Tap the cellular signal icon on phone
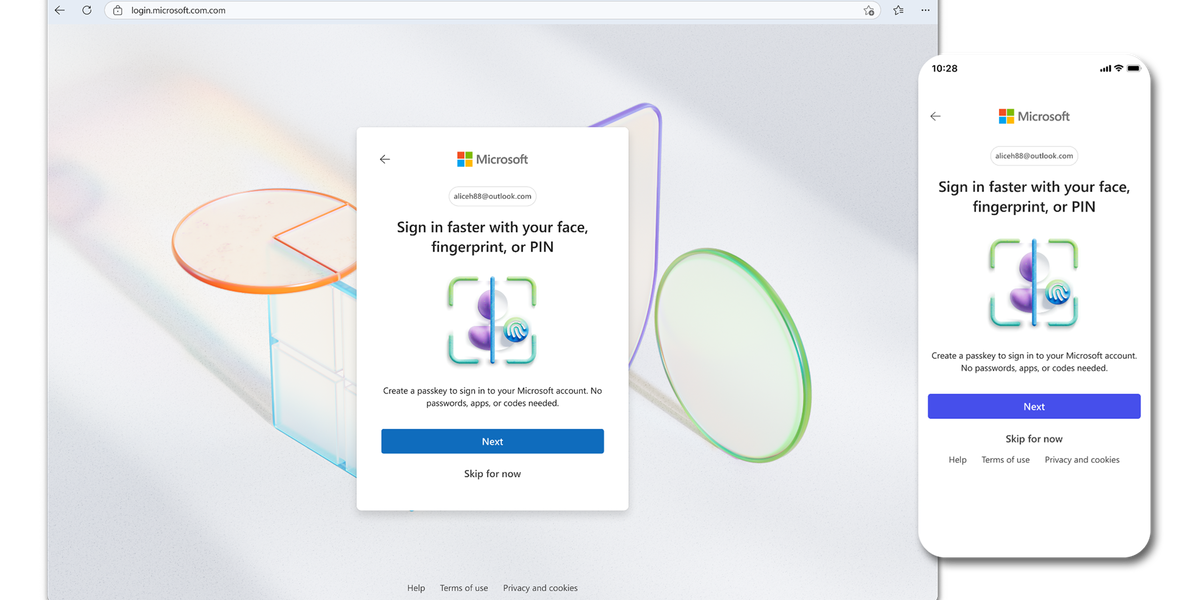The height and width of the screenshot is (600, 1200). (1105, 69)
